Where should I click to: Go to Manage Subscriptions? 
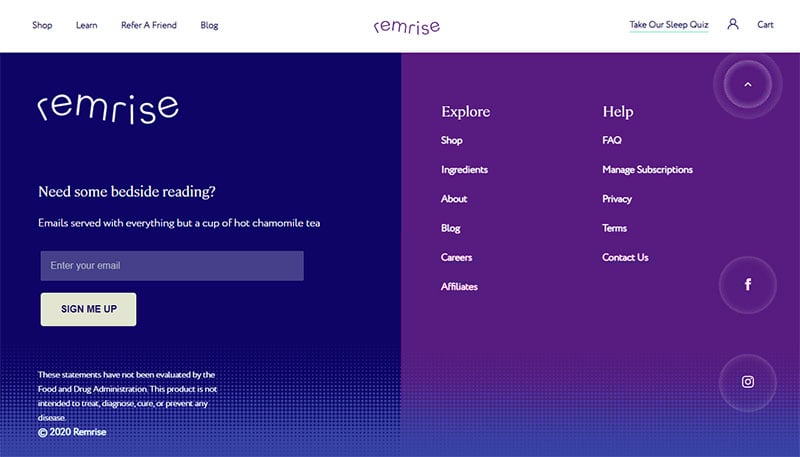[x=647, y=170]
